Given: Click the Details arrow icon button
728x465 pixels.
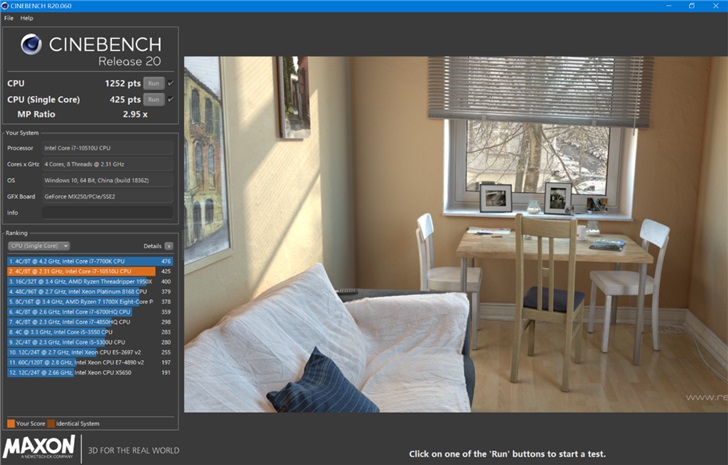Looking at the screenshot, I should (169, 245).
